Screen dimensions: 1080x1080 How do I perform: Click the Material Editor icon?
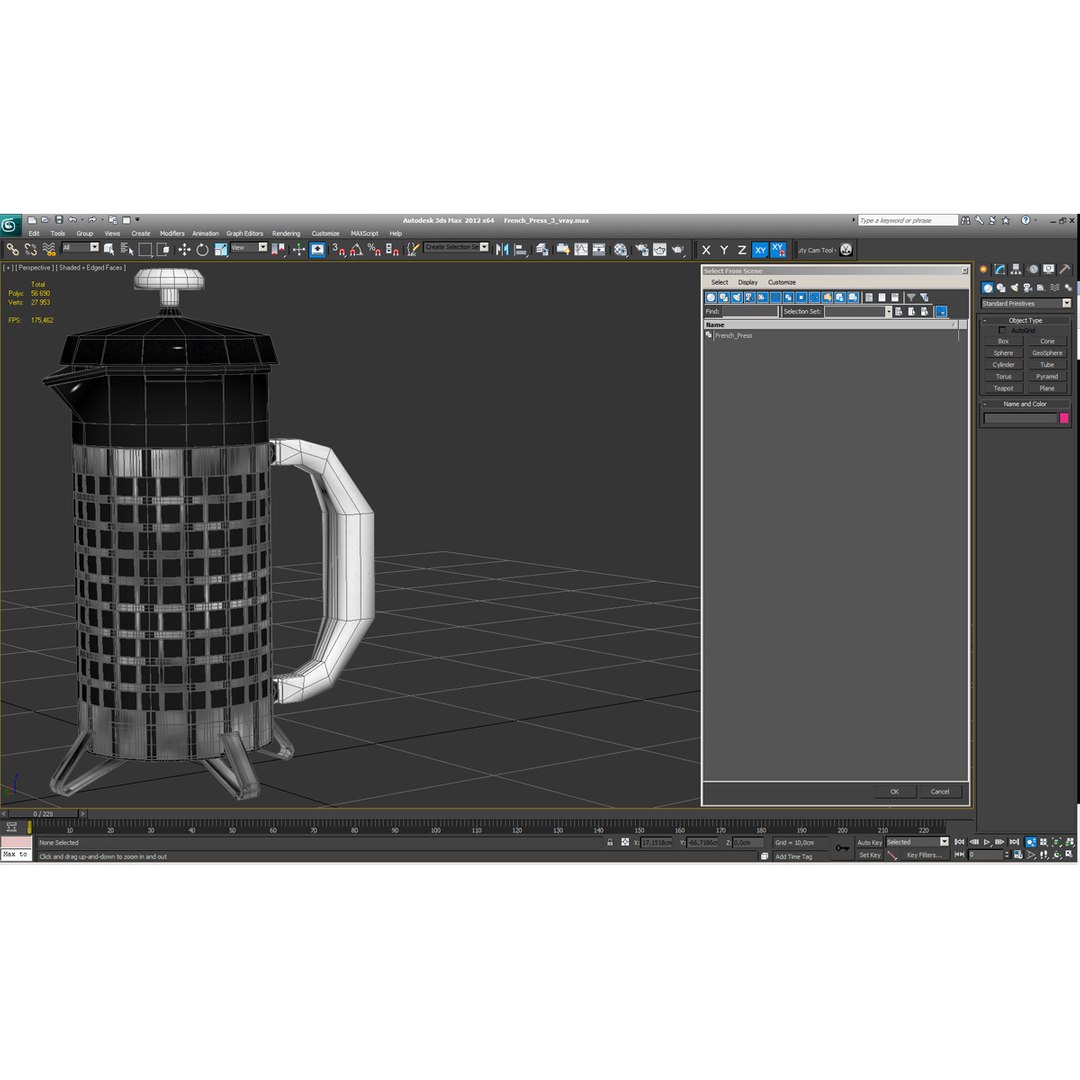621,249
